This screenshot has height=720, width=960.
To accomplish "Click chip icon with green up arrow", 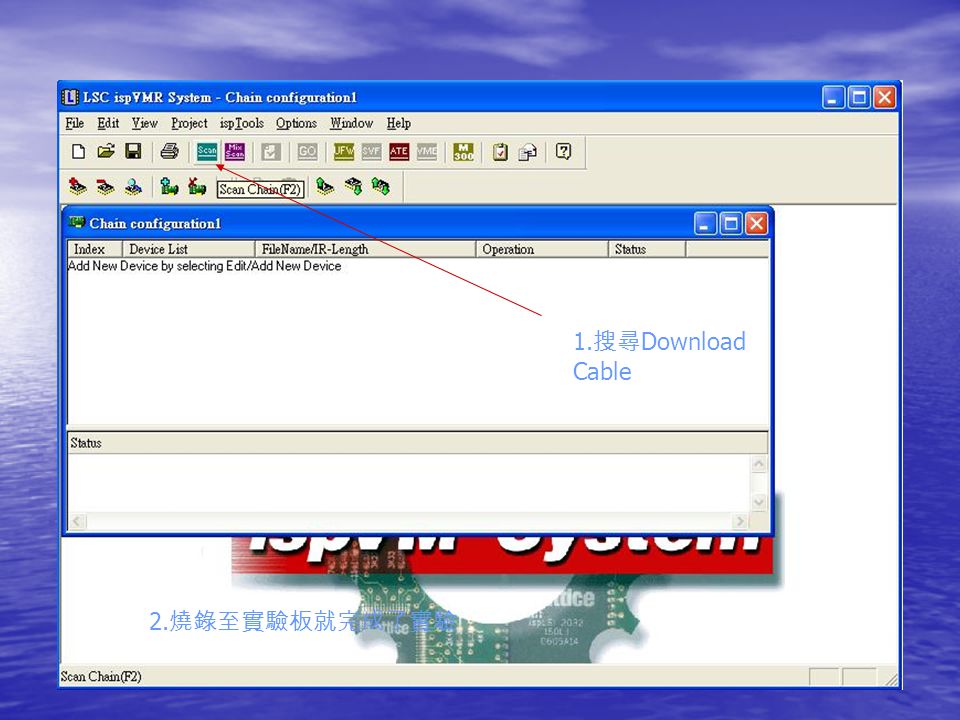I will coord(325,186).
